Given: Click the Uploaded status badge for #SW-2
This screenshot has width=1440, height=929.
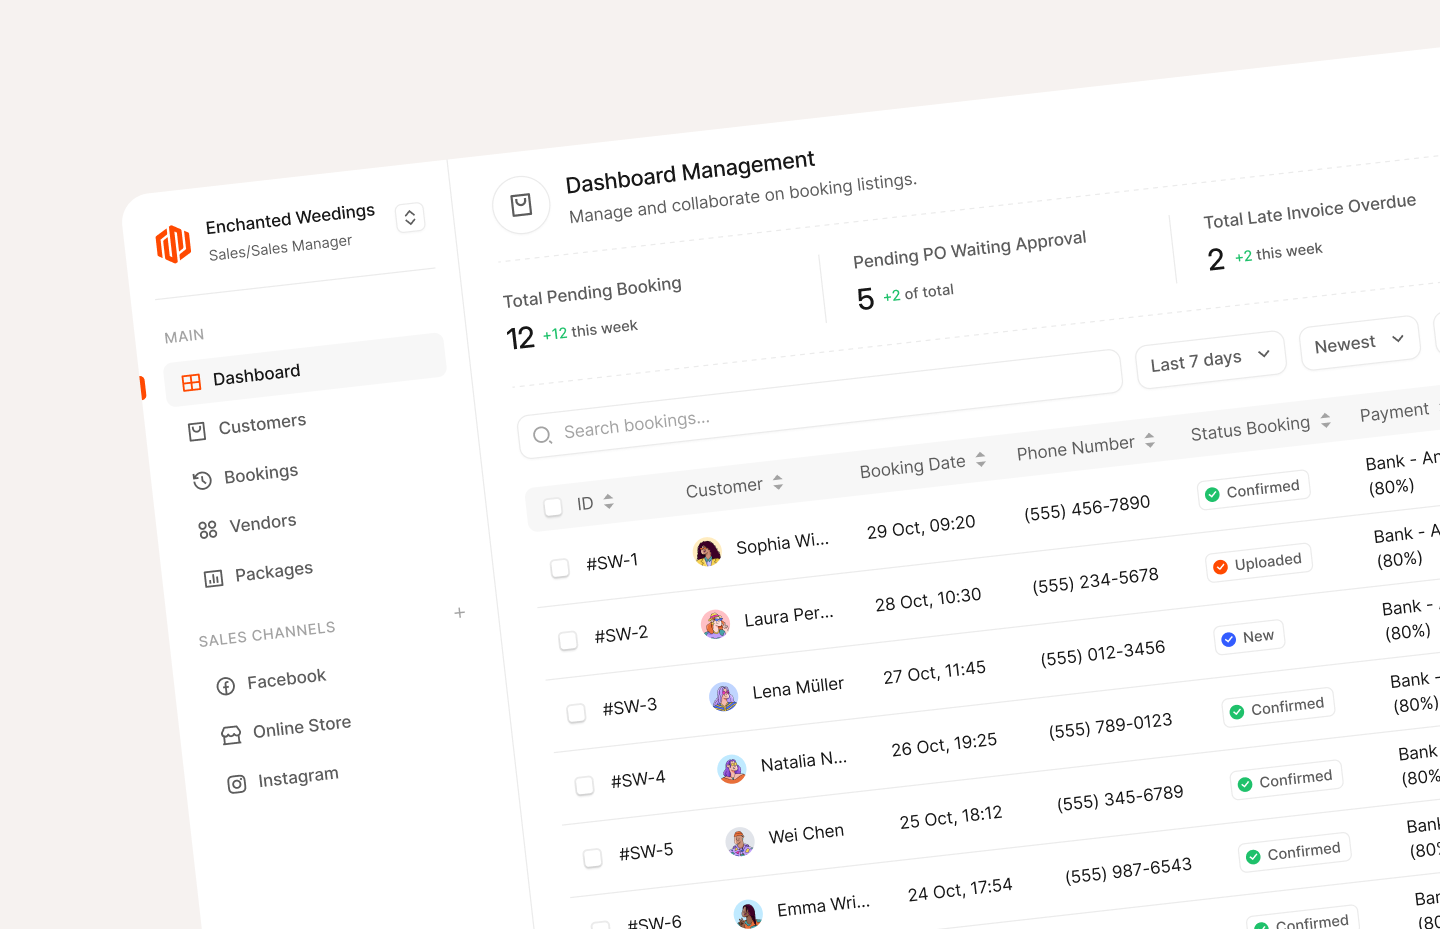Looking at the screenshot, I should 1258,563.
